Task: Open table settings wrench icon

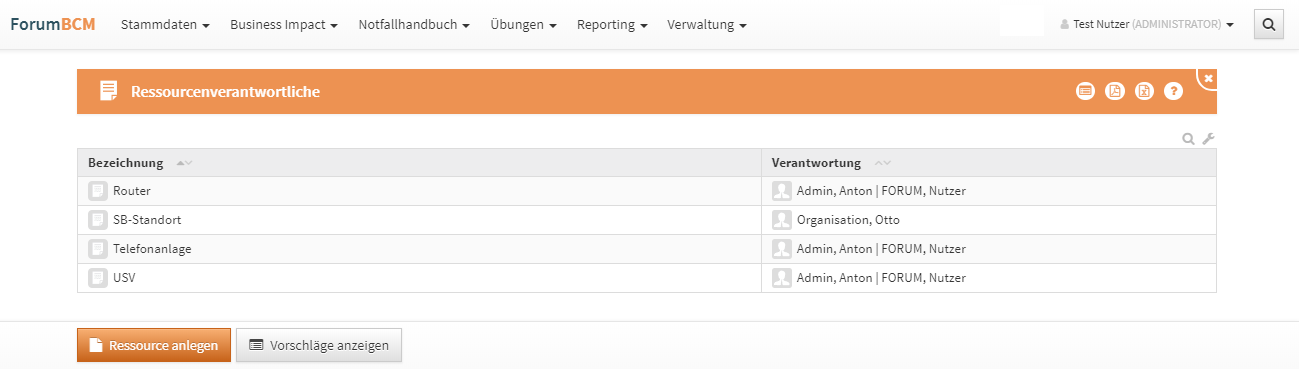Action: tap(1208, 139)
